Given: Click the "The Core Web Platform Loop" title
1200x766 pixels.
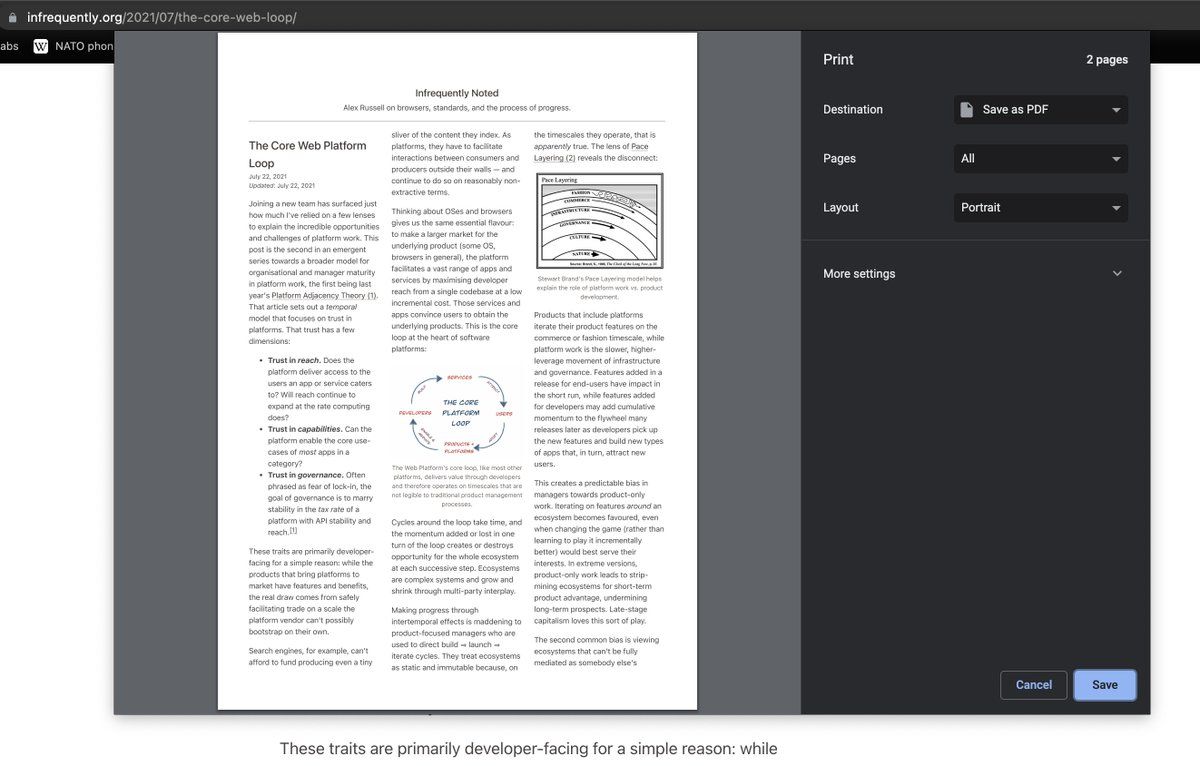Looking at the screenshot, I should tap(308, 154).
